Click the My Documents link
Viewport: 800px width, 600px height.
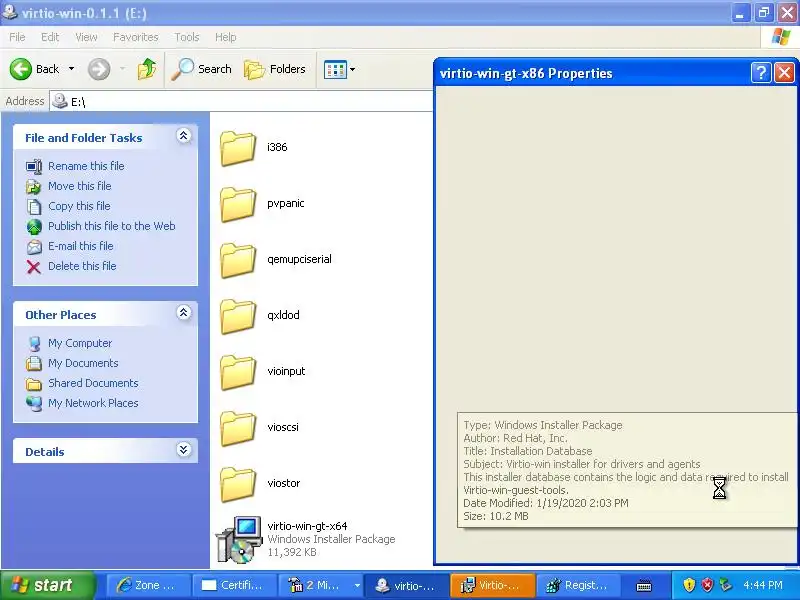(x=83, y=363)
